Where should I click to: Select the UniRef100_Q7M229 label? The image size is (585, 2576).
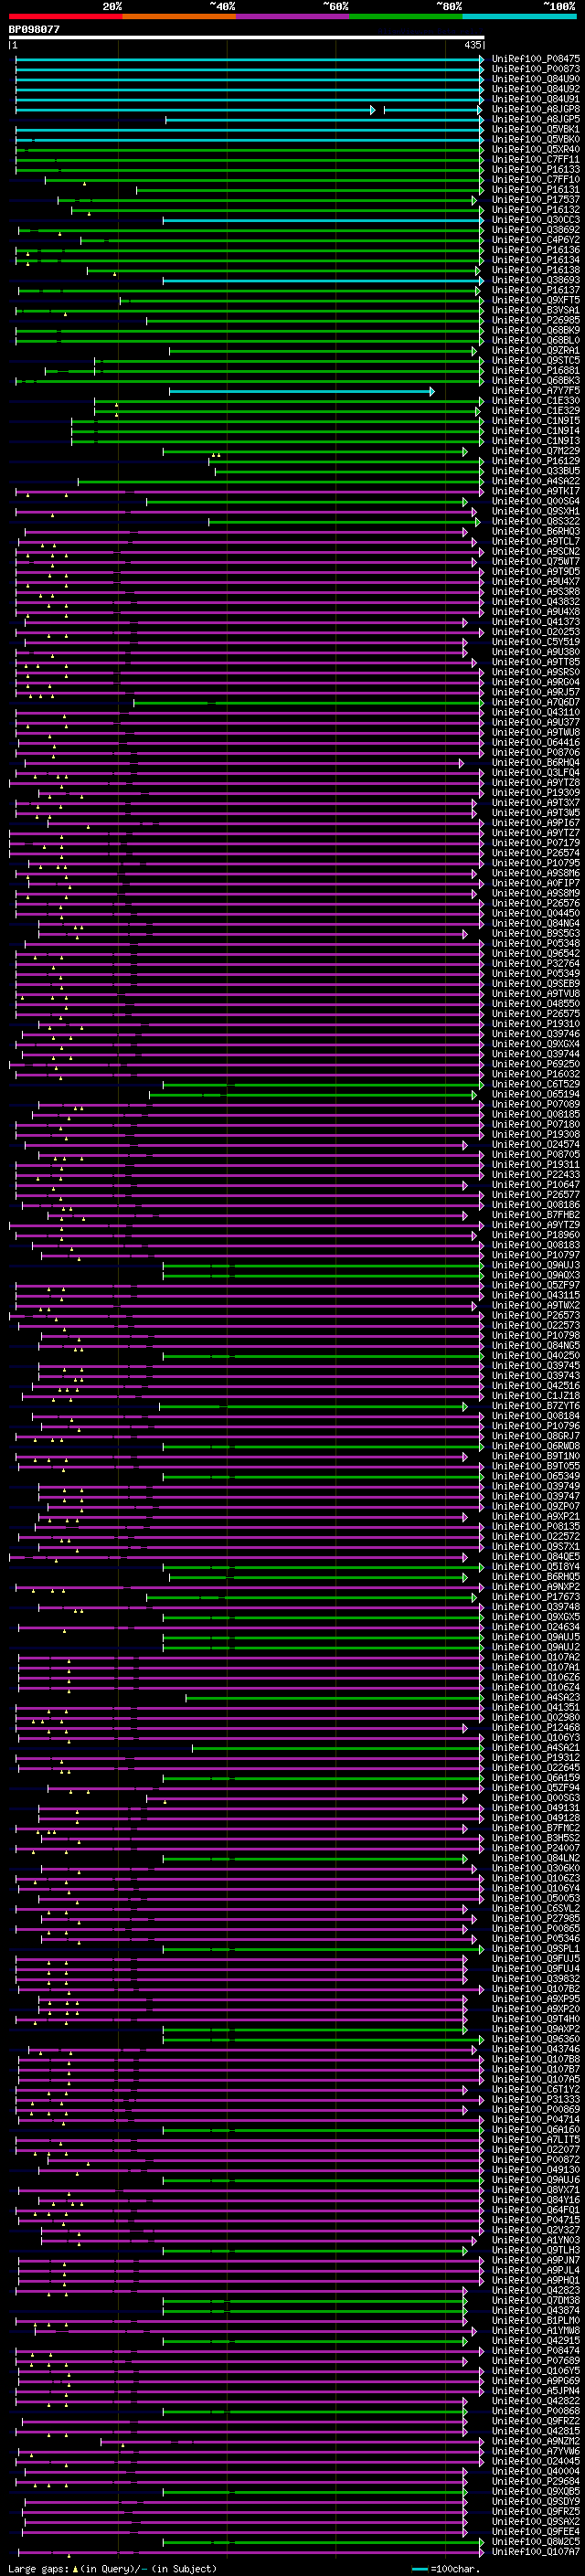click(x=536, y=451)
